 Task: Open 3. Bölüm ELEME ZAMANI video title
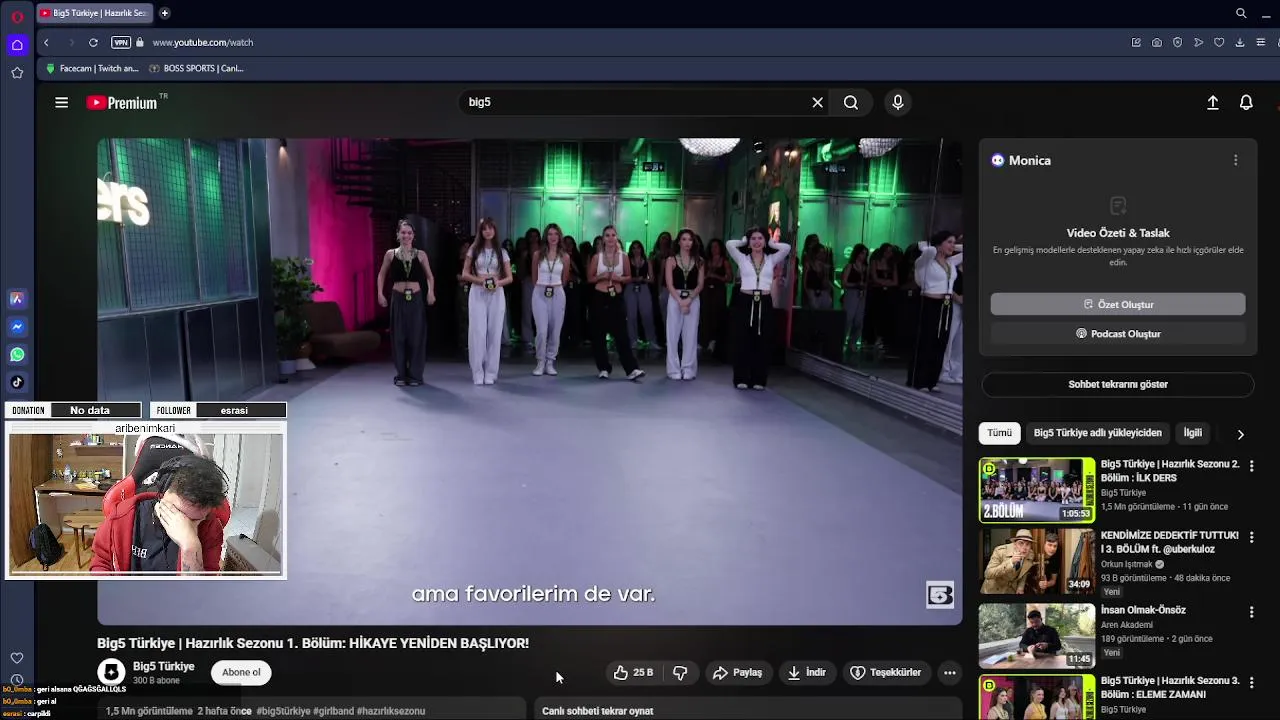pyautogui.click(x=1170, y=687)
